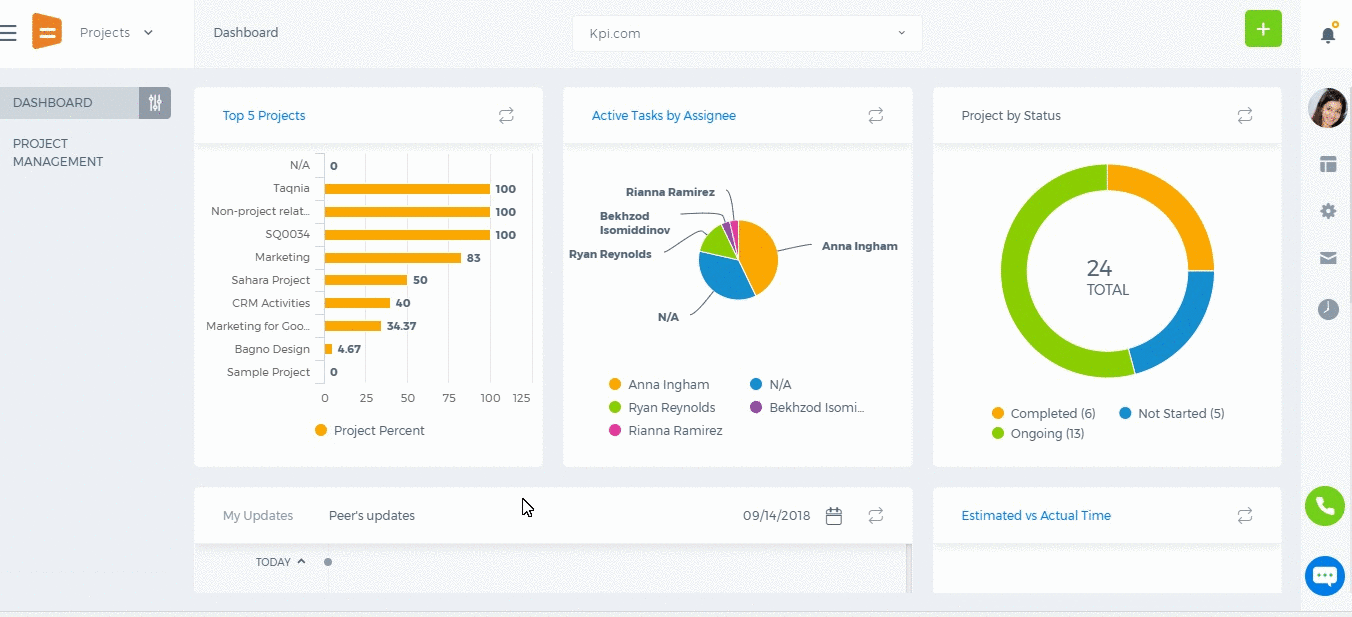Click the orange Kpi.com logo
Screen dimensions: 1352x617
(x=47, y=32)
